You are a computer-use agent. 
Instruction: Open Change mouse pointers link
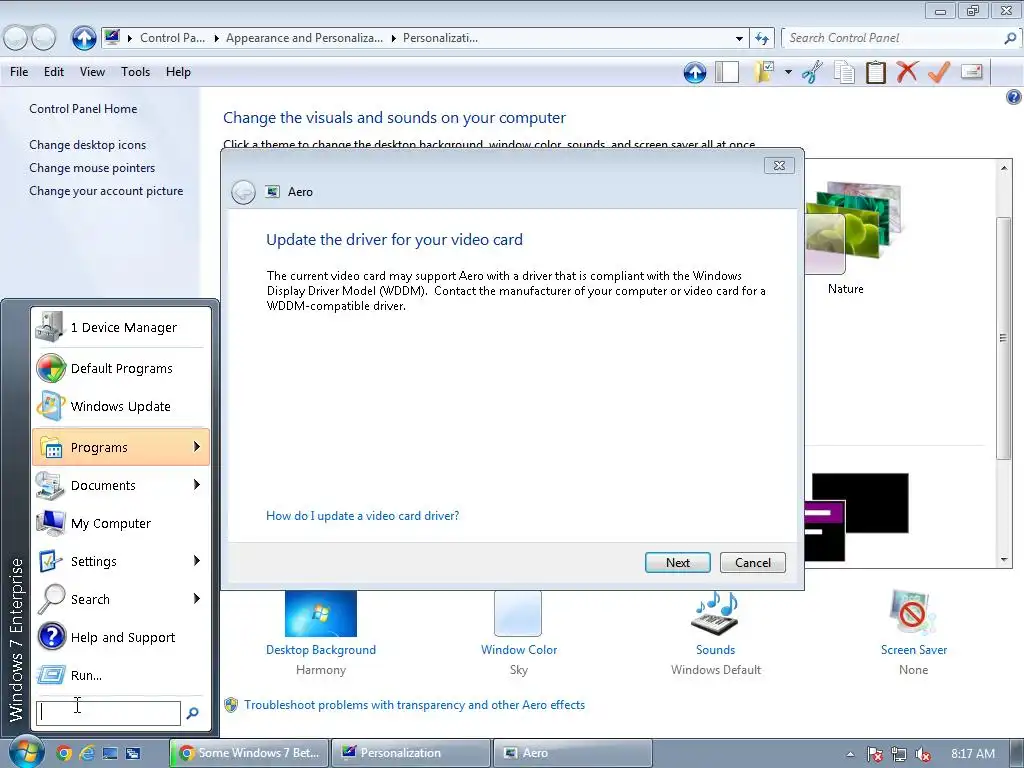92,168
